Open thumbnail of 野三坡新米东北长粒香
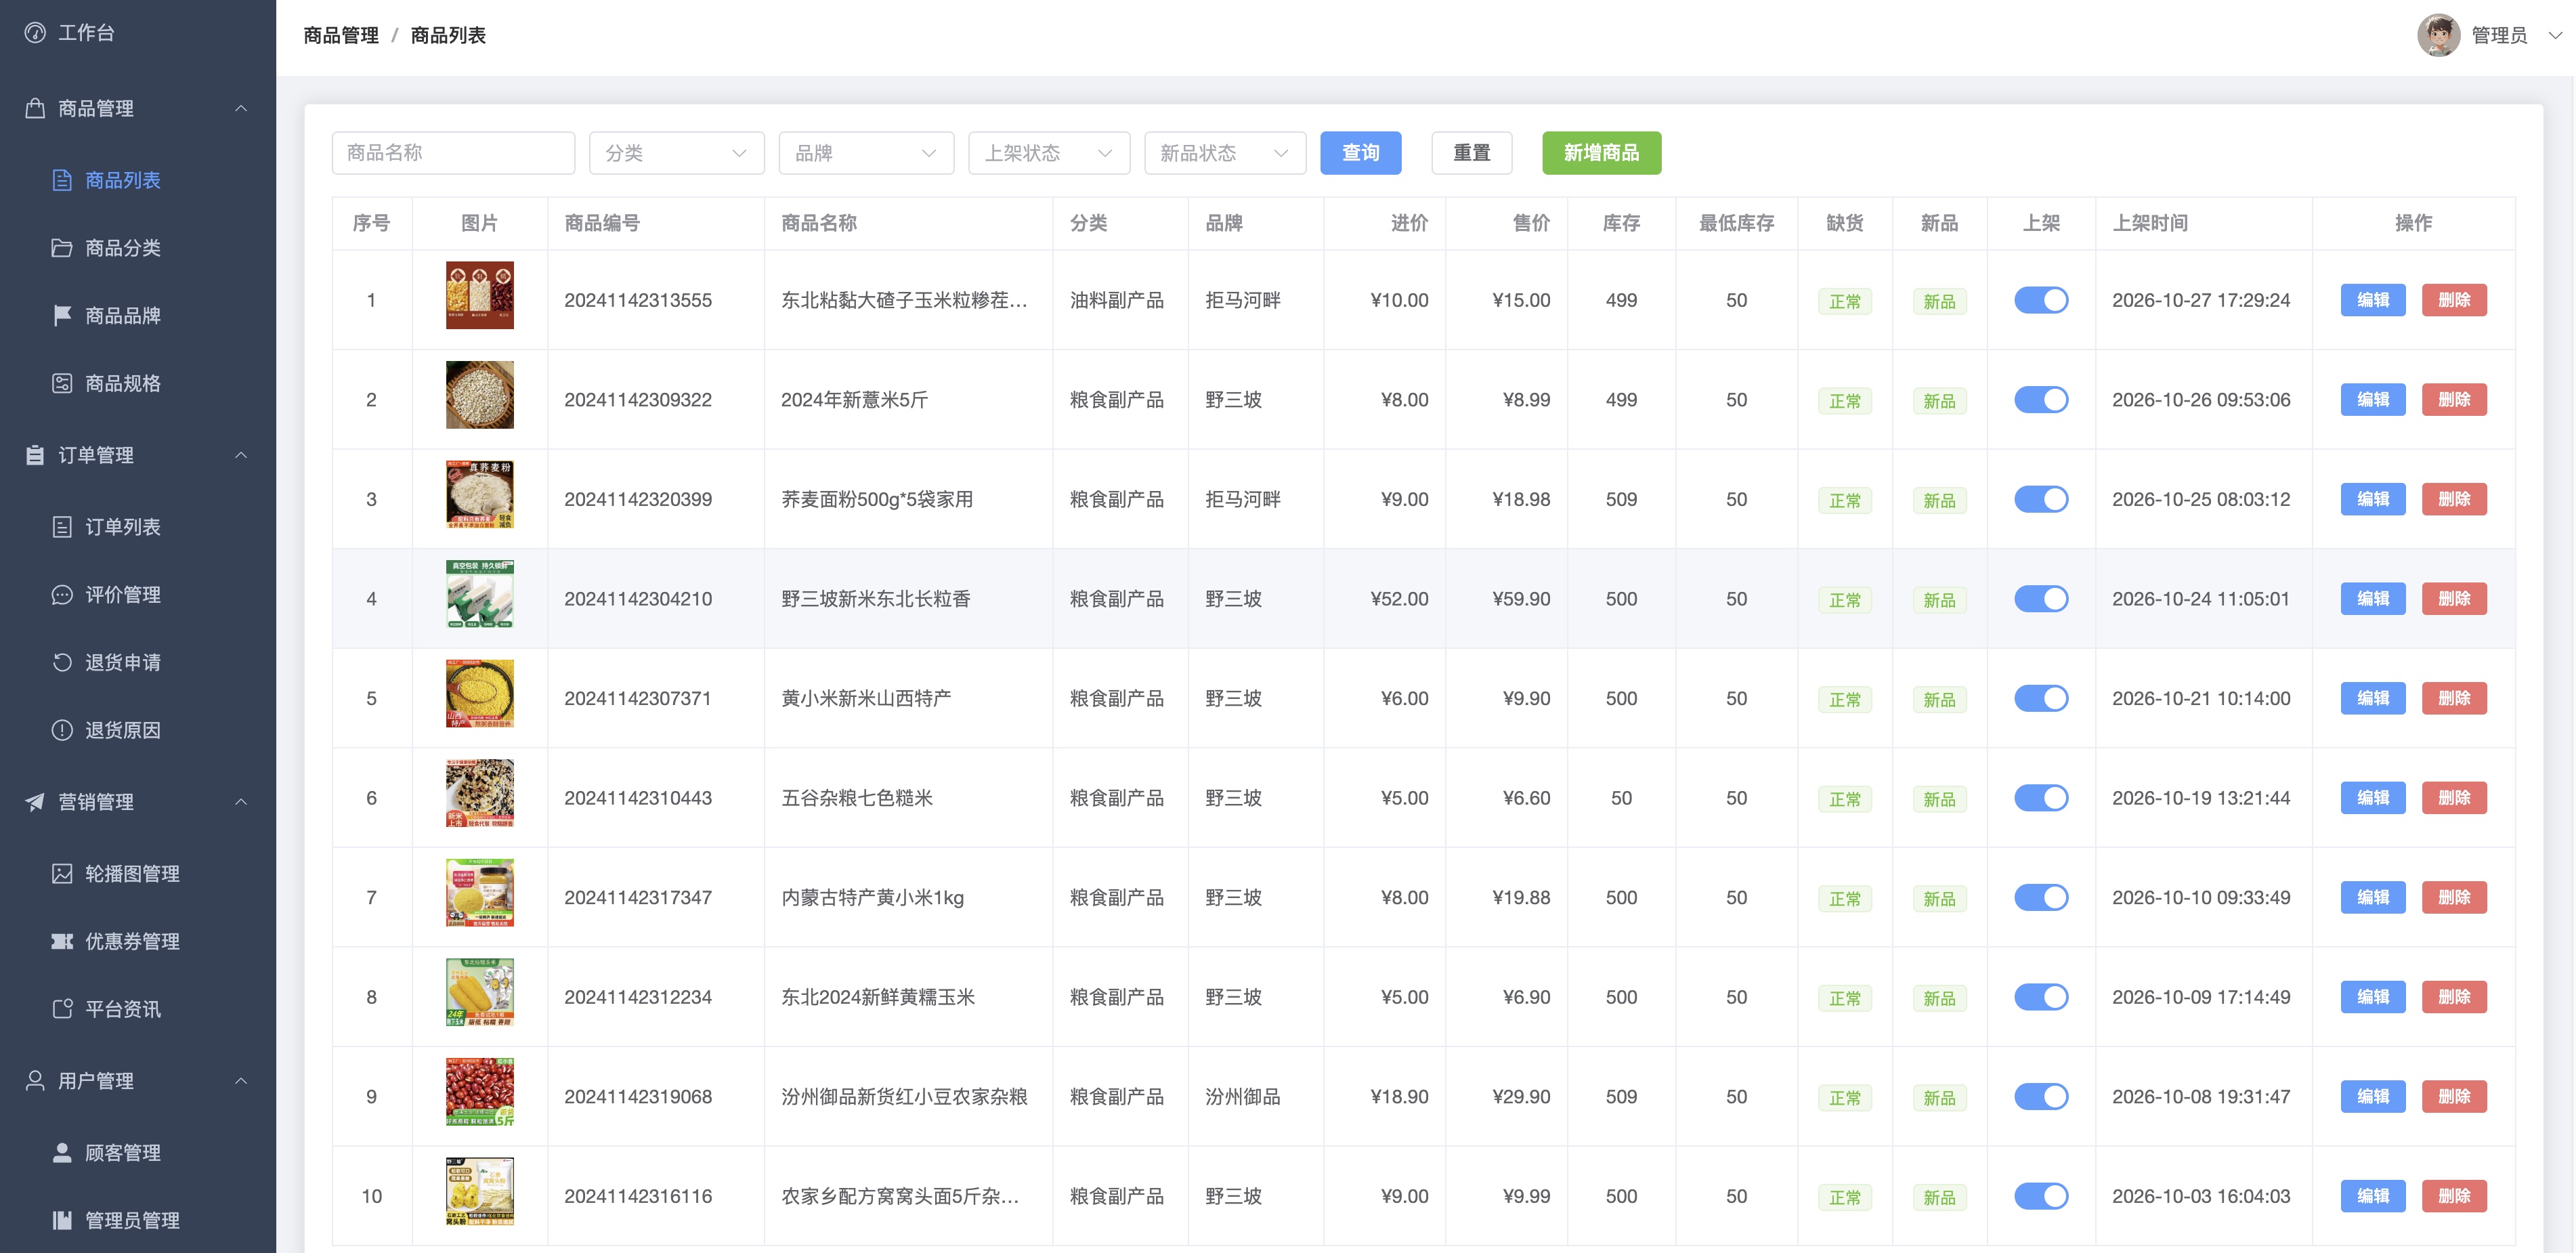This screenshot has width=2576, height=1253. pos(479,594)
